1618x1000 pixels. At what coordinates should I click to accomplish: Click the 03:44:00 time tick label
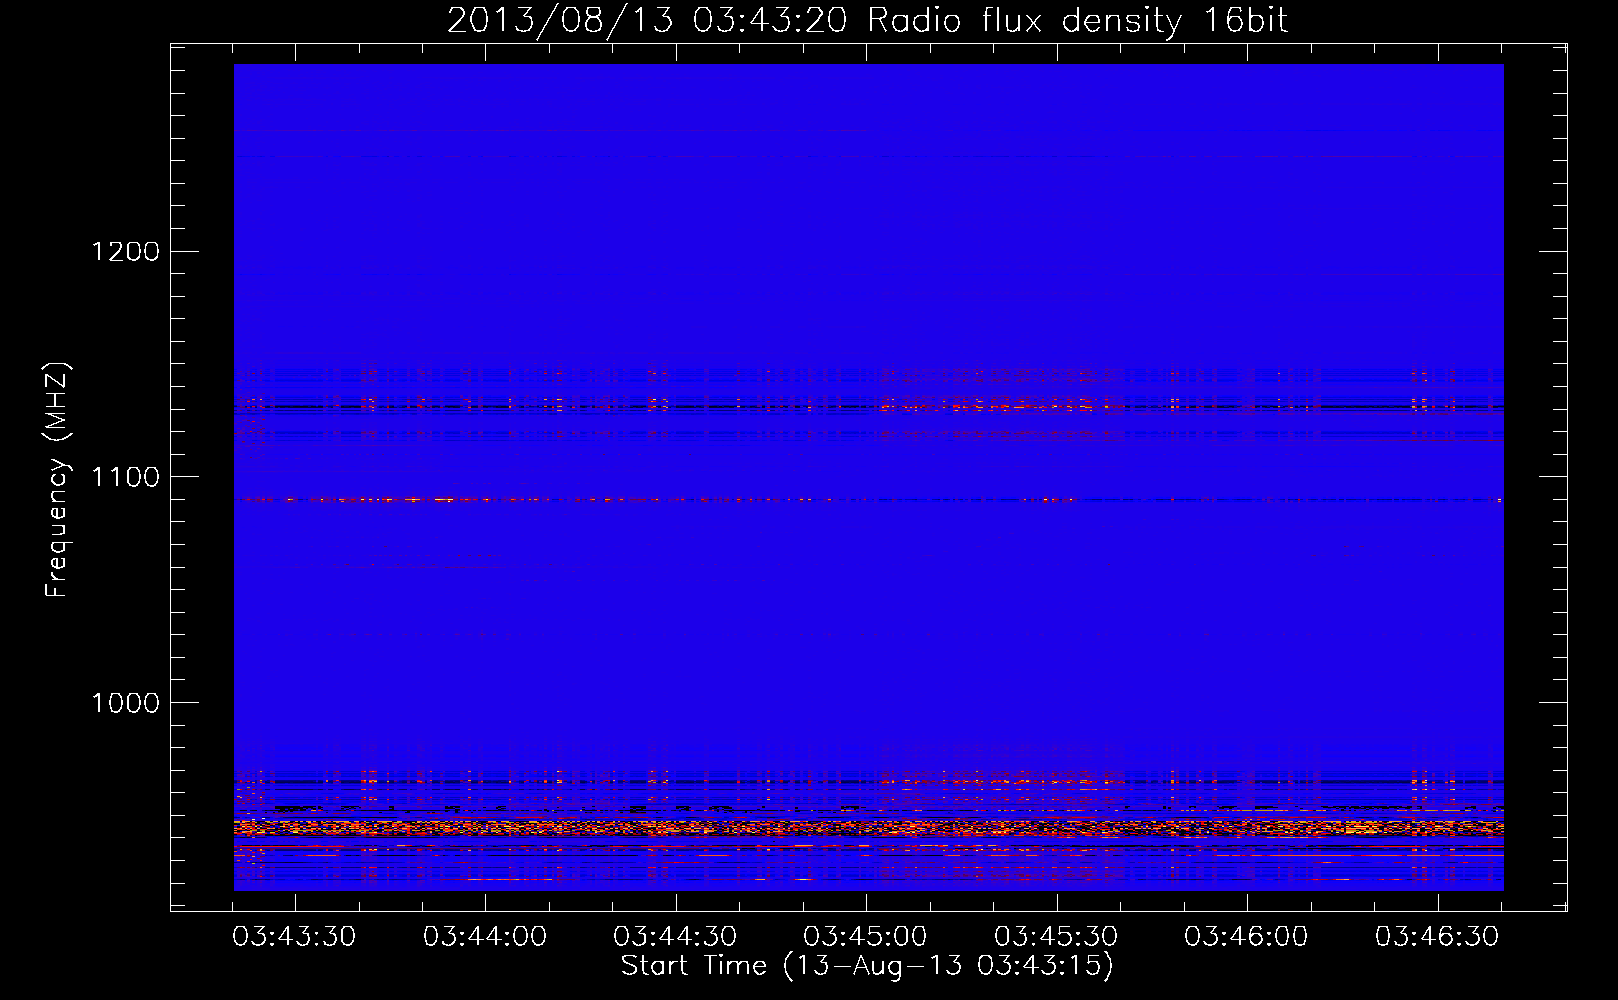[485, 937]
